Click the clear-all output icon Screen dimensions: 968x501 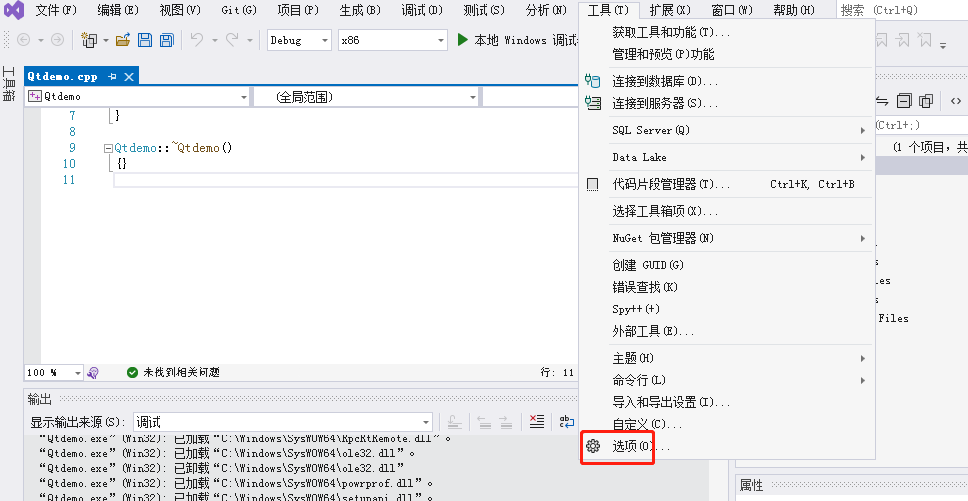point(537,422)
